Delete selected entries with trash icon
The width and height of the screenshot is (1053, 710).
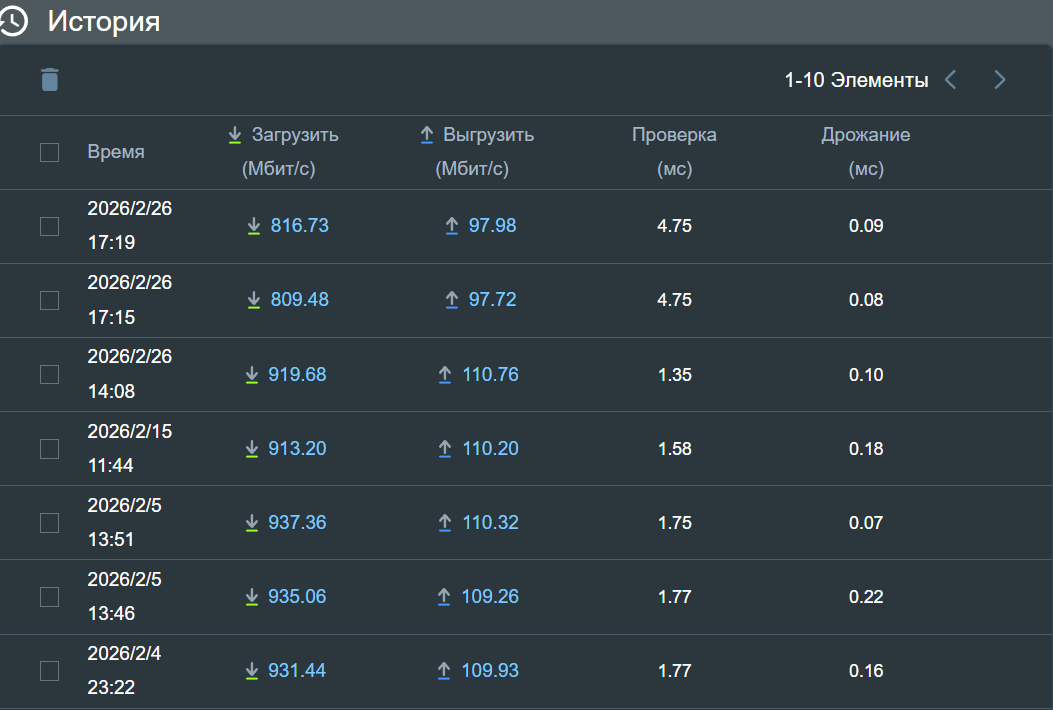pyautogui.click(x=50, y=79)
